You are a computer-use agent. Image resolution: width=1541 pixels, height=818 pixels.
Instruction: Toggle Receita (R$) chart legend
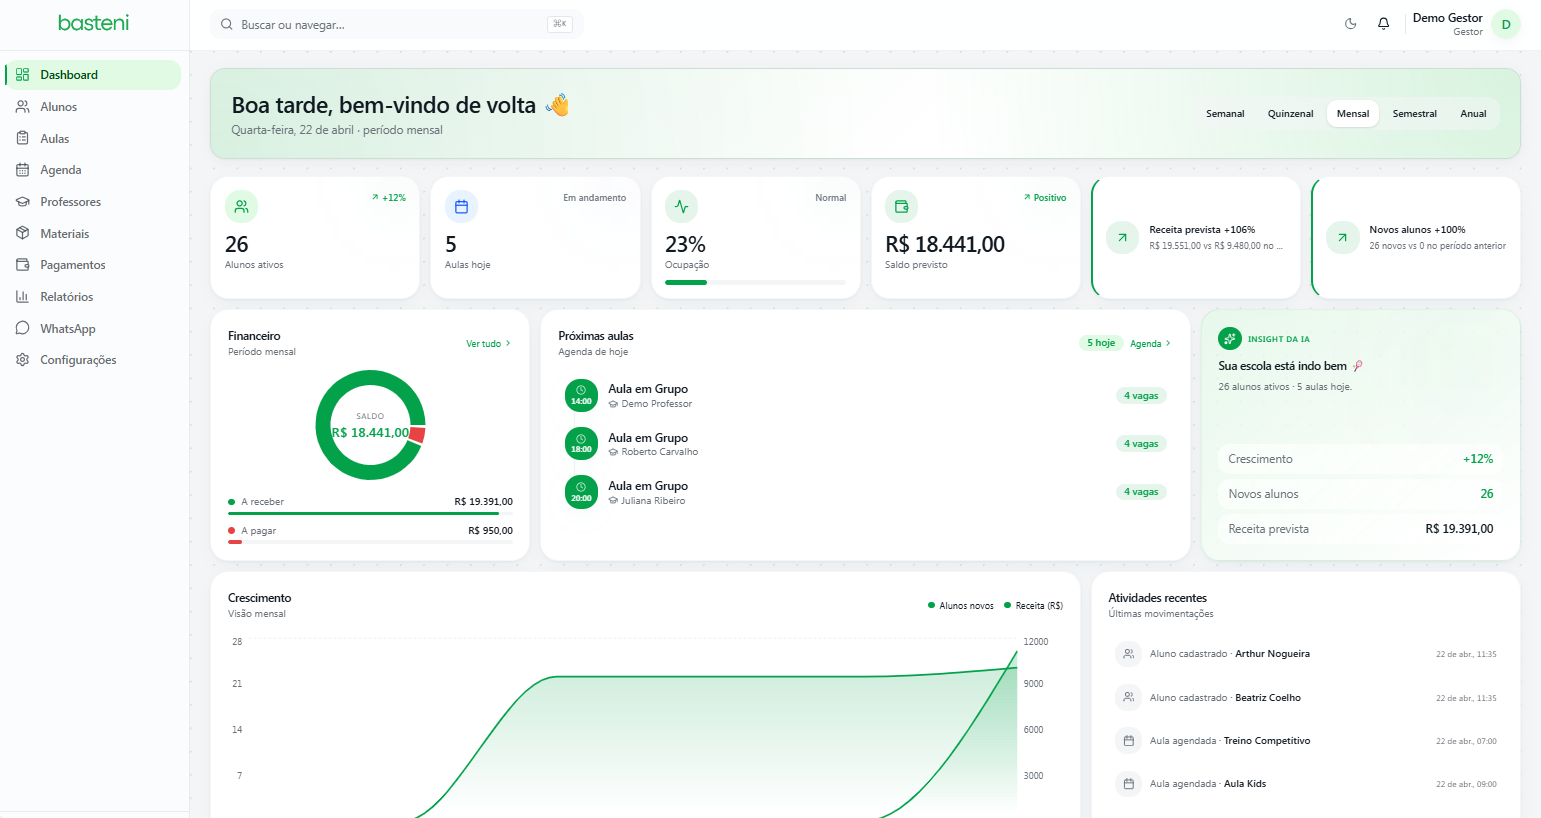pos(1034,606)
